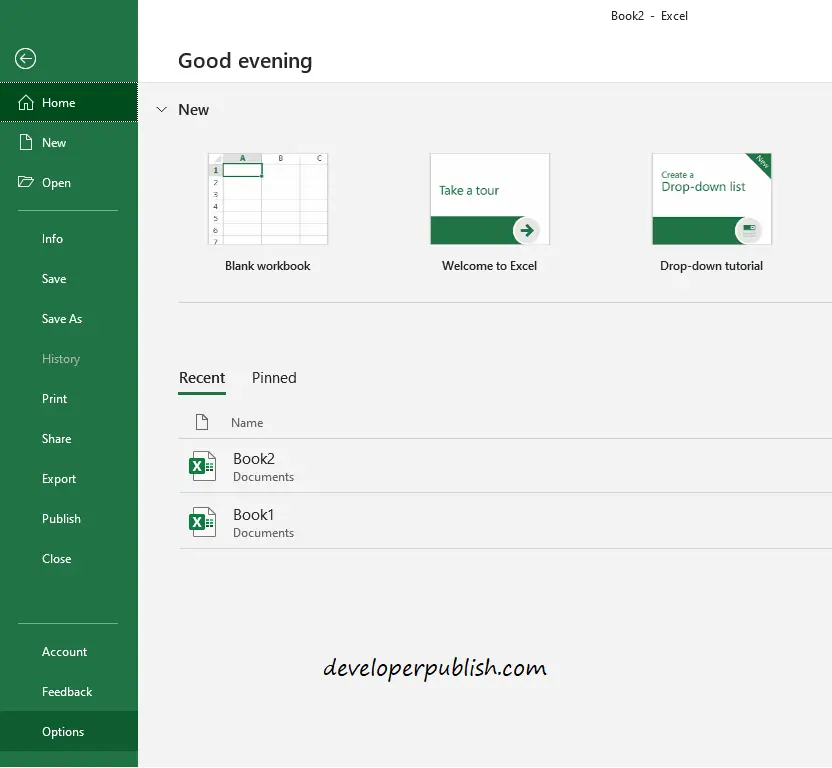Click the Drop-down tutorial label
Screen dimensions: 832x768
[712, 266]
